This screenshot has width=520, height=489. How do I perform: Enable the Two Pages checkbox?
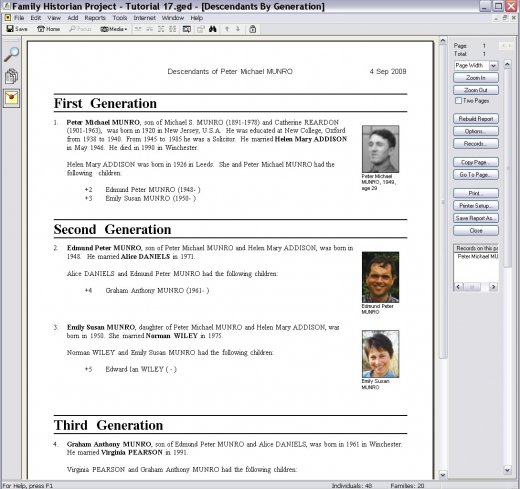(458, 100)
